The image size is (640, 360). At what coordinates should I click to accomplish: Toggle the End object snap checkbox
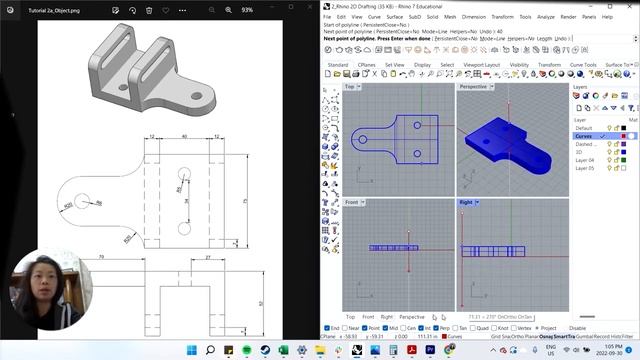327,328
